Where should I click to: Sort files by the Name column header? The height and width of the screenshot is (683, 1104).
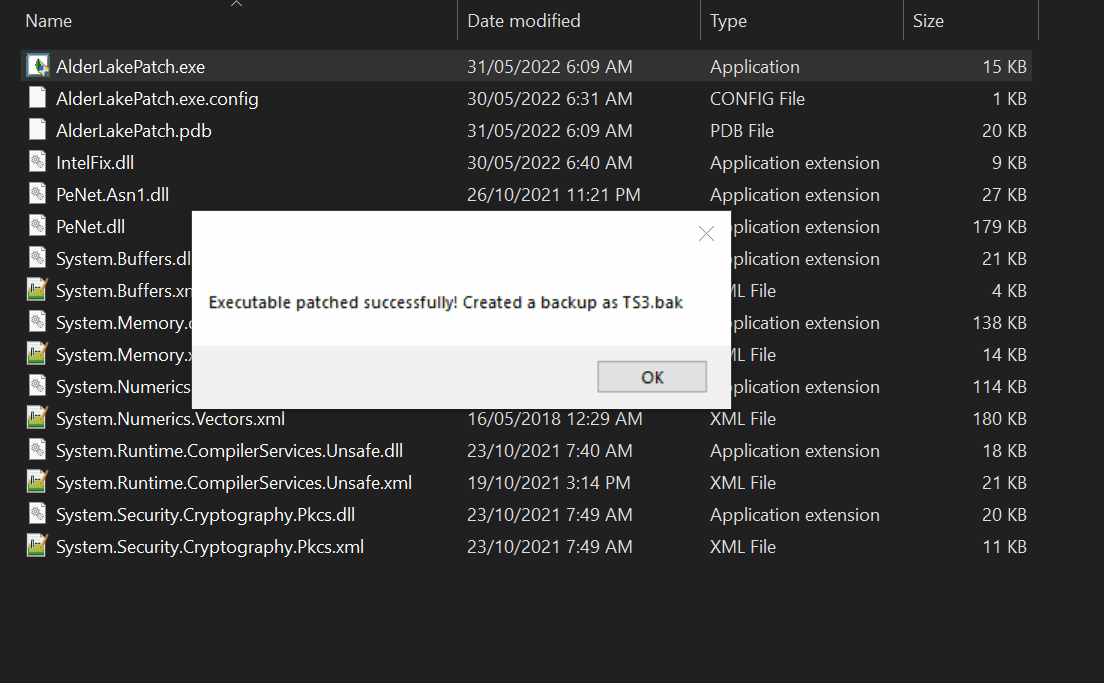(x=48, y=21)
